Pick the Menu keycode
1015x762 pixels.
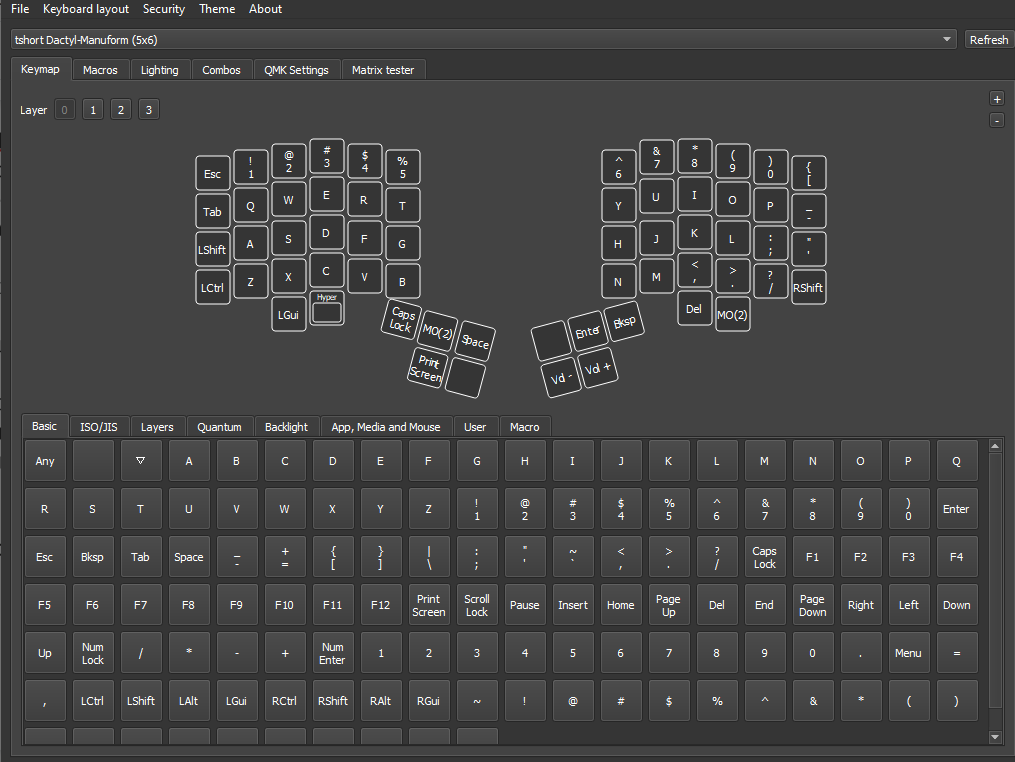click(908, 653)
